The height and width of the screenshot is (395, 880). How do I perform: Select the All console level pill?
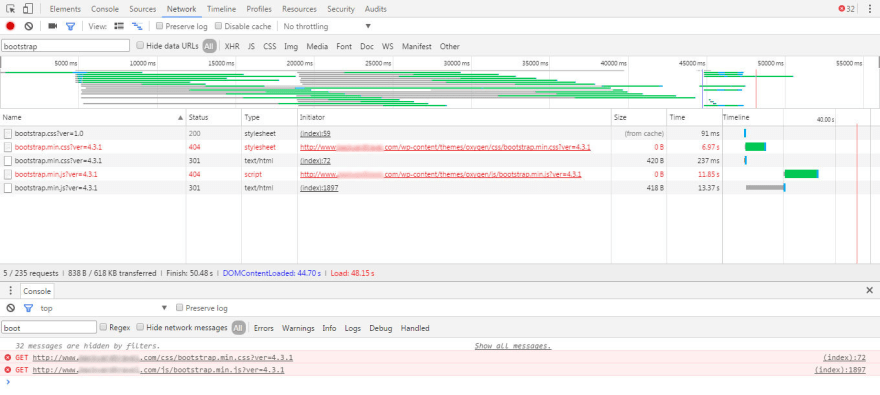pos(239,328)
